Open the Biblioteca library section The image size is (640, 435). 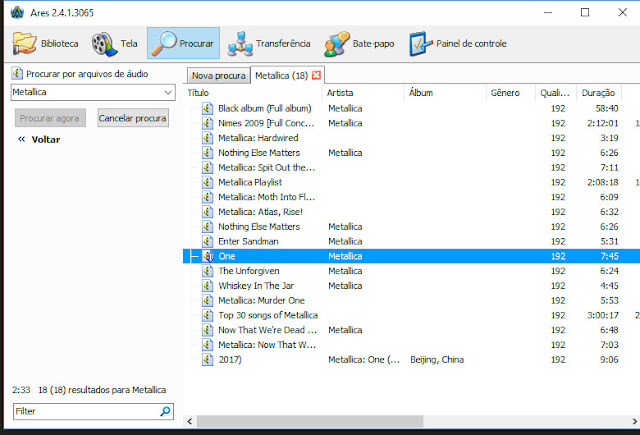[45, 44]
